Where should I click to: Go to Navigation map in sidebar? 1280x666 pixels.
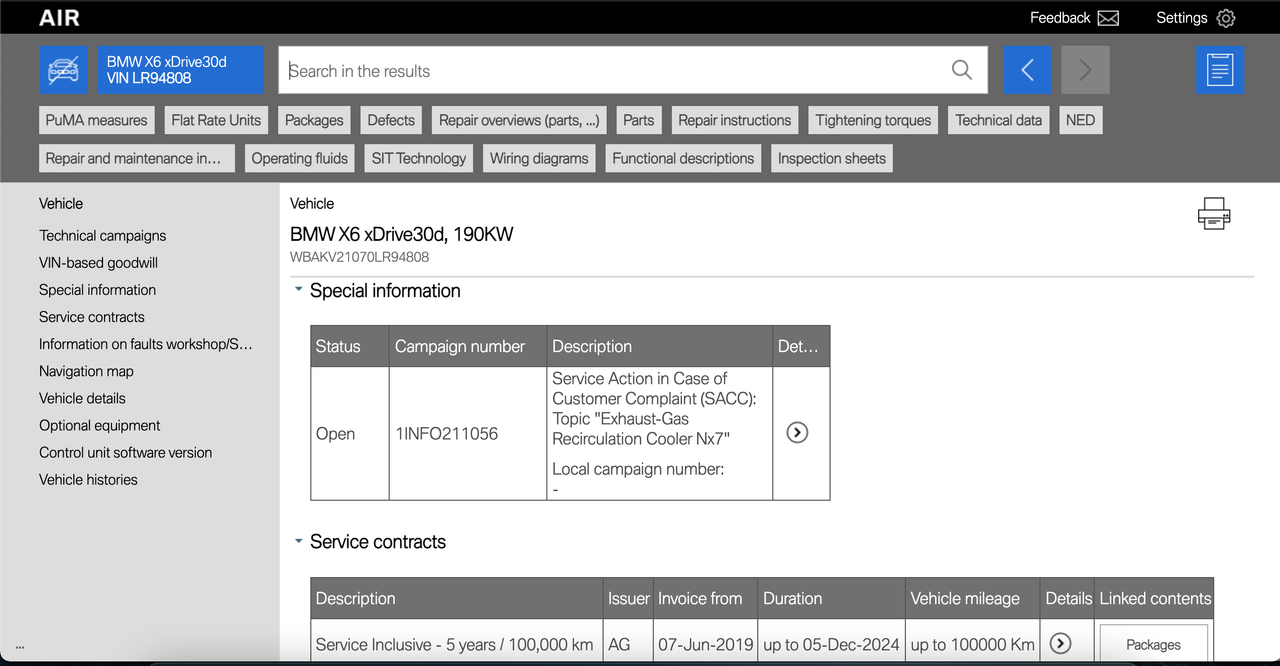86,371
